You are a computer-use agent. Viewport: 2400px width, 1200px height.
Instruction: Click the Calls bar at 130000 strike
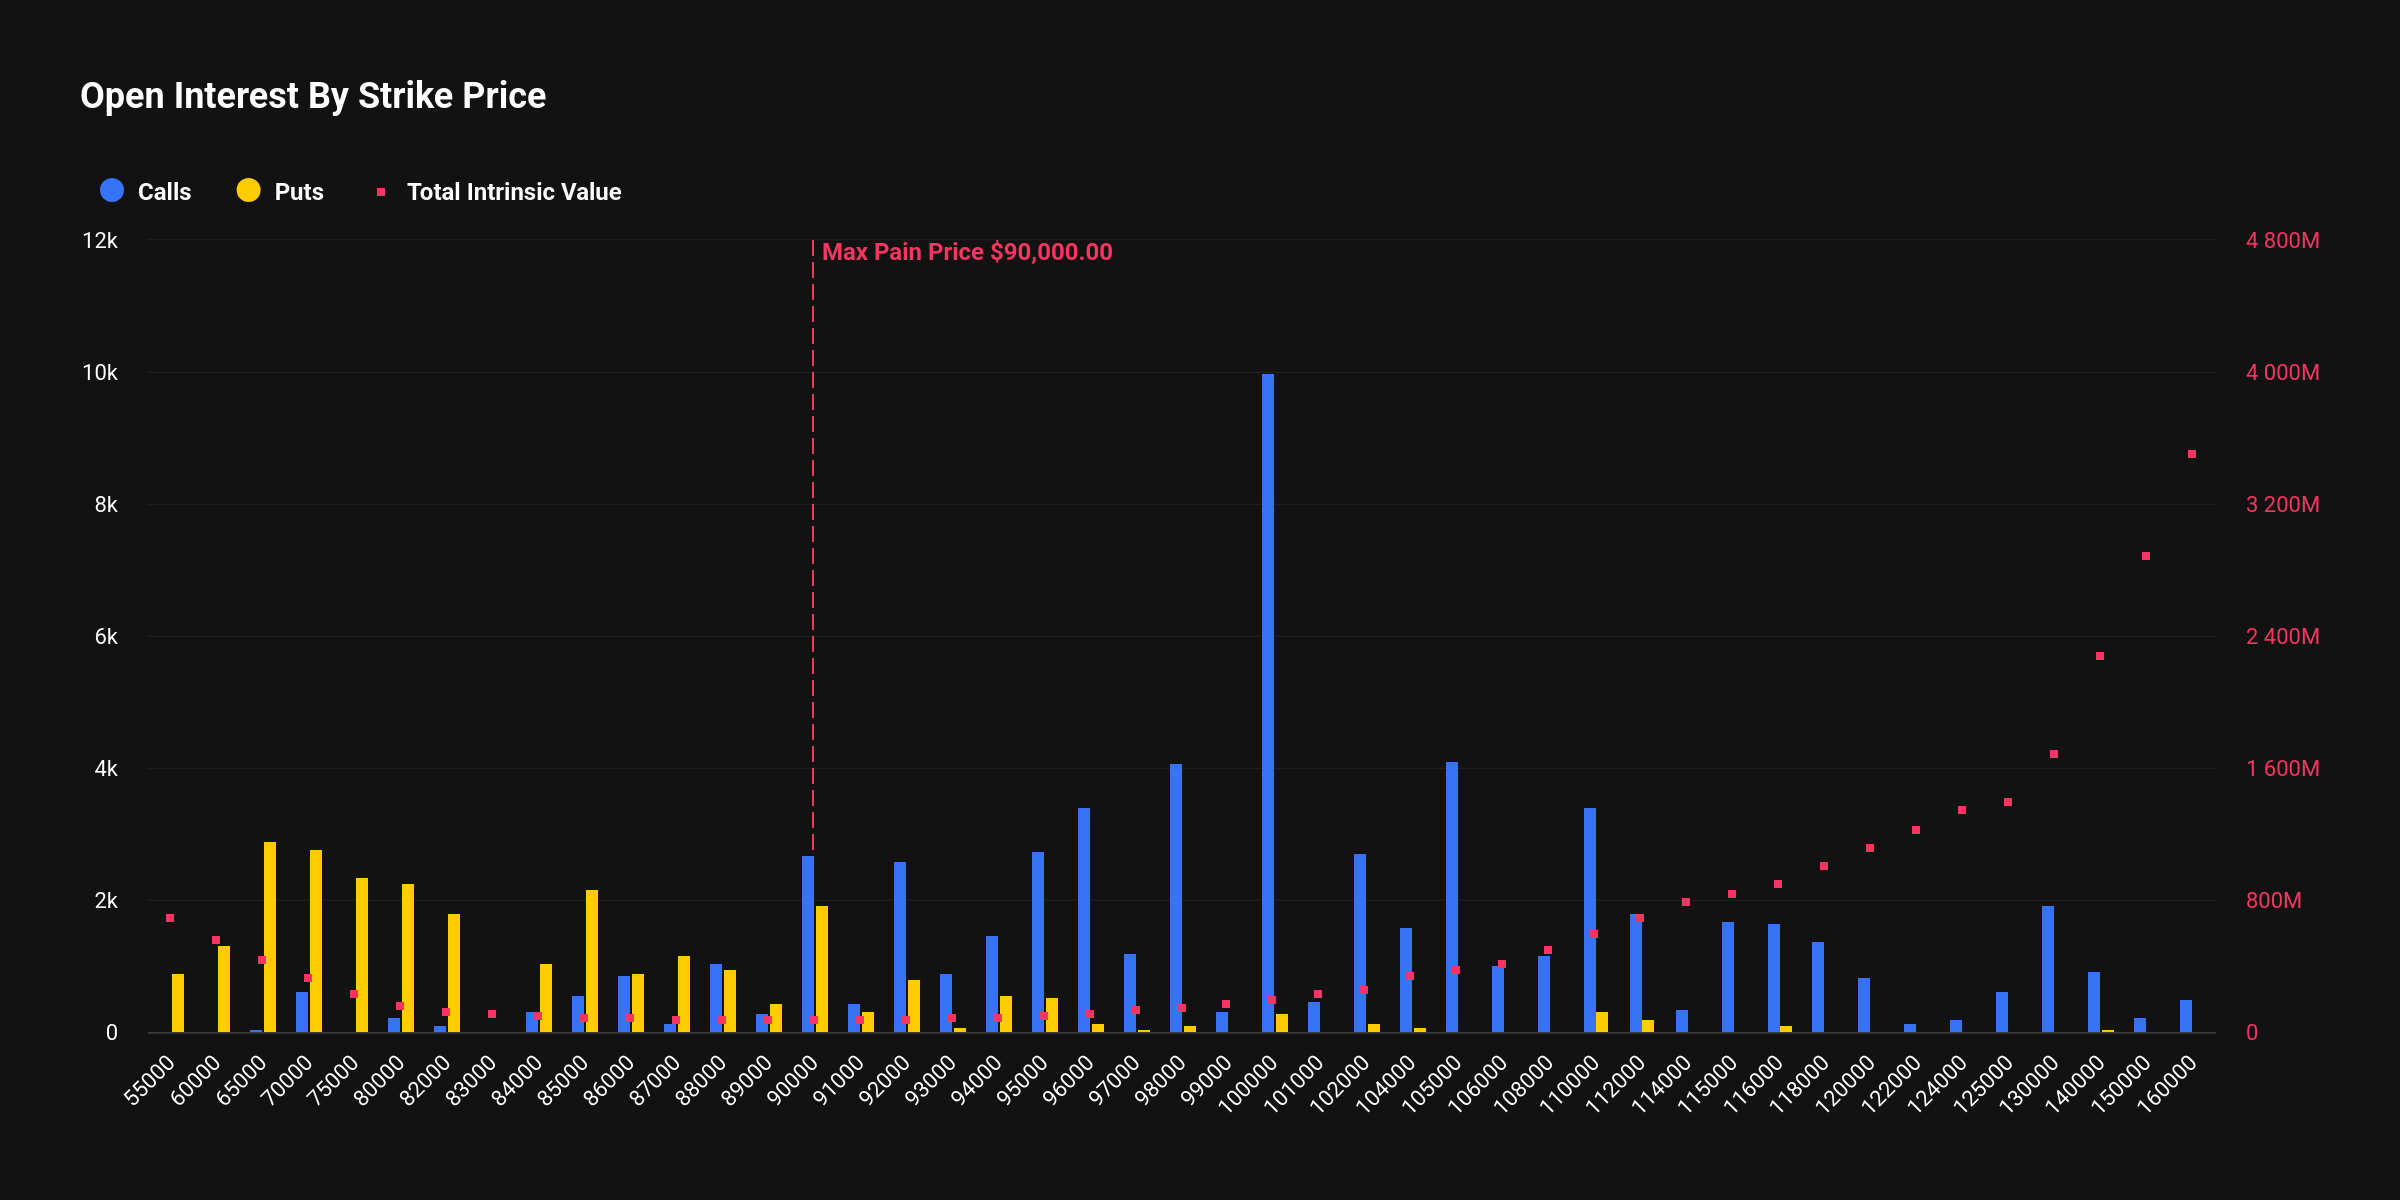pyautogui.click(x=2047, y=969)
